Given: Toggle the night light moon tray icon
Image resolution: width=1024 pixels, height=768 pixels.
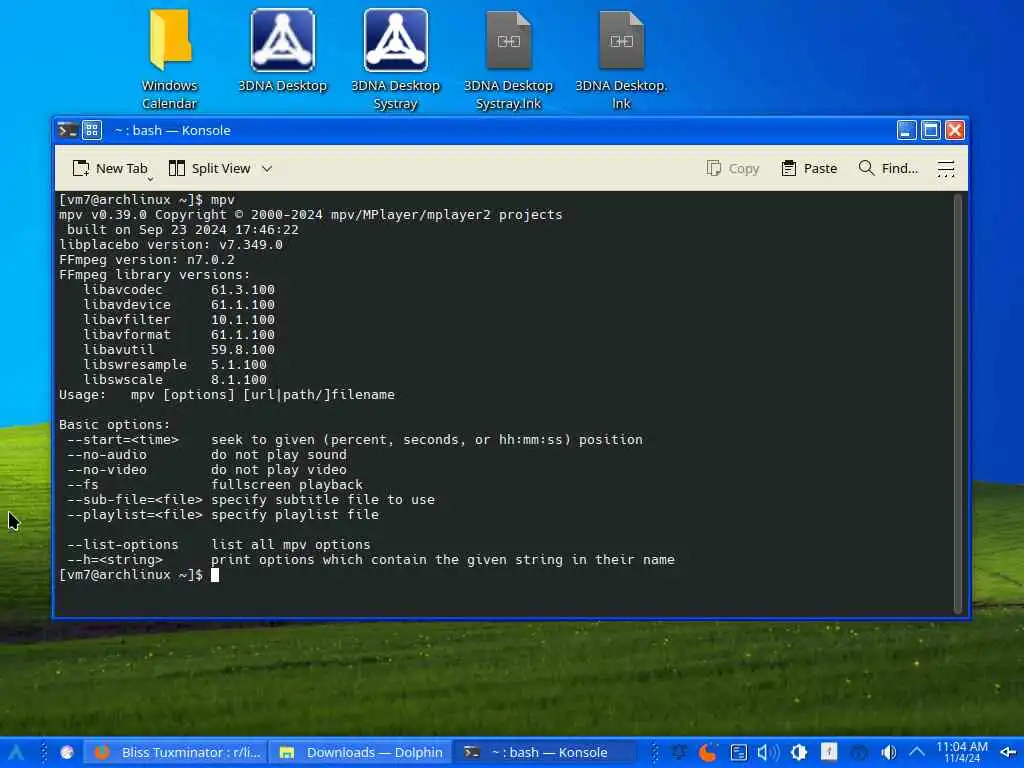Looking at the screenshot, I should pos(708,752).
